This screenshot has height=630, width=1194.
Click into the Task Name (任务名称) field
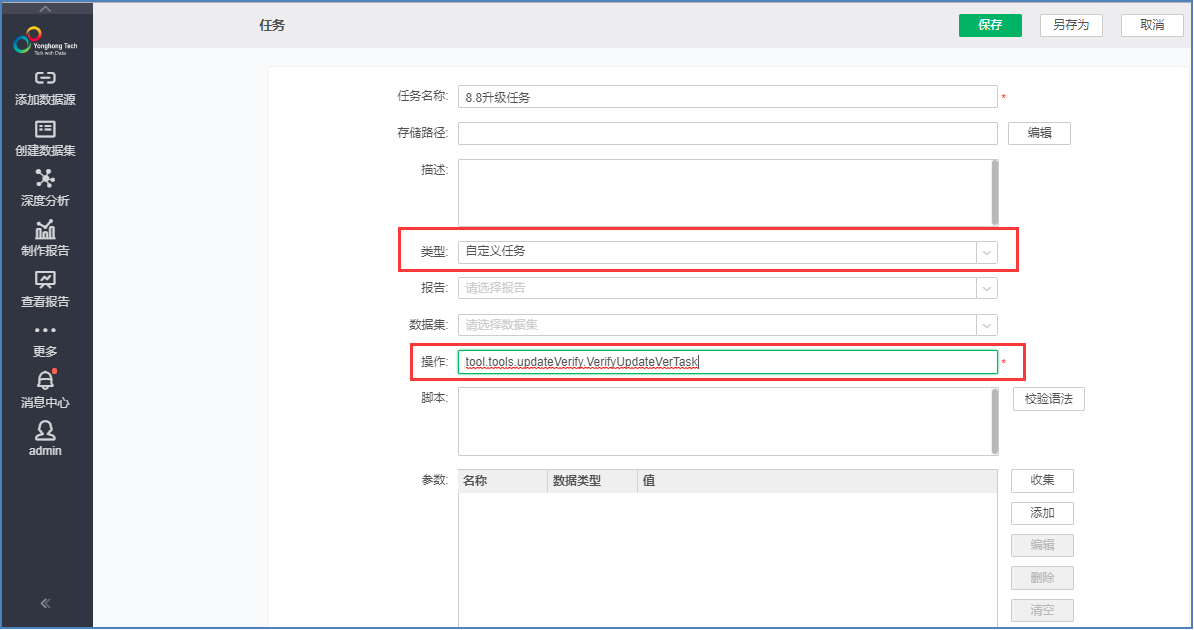[x=727, y=97]
